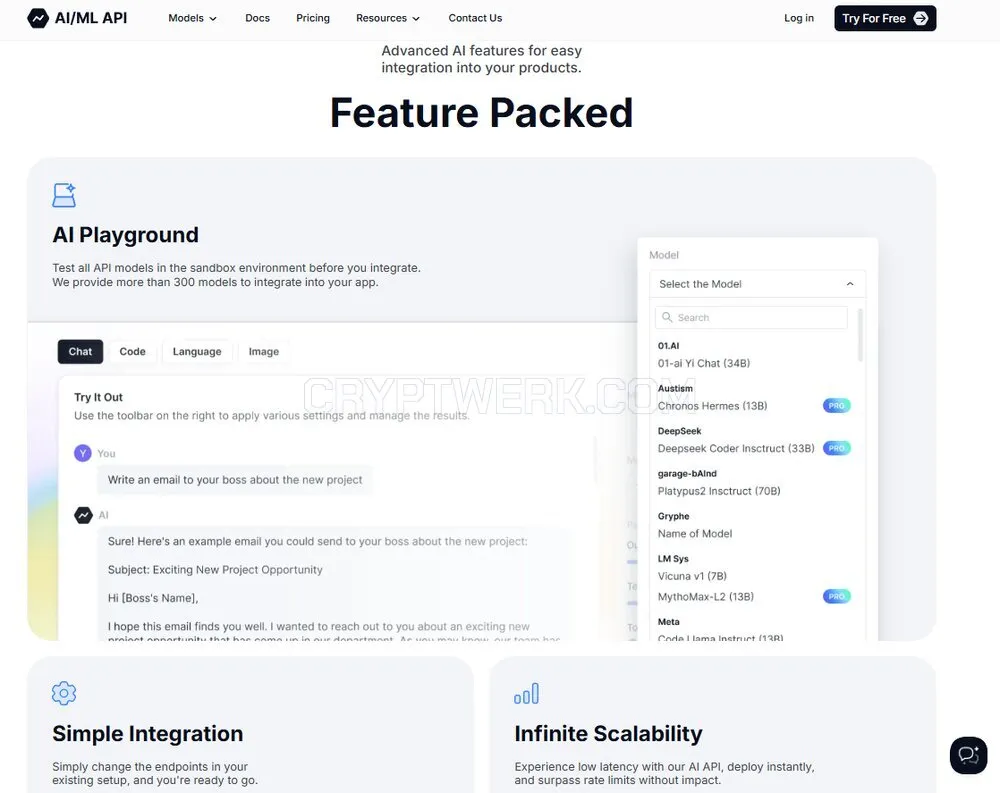Switch to the Code tab
1000x793 pixels.
coord(132,352)
